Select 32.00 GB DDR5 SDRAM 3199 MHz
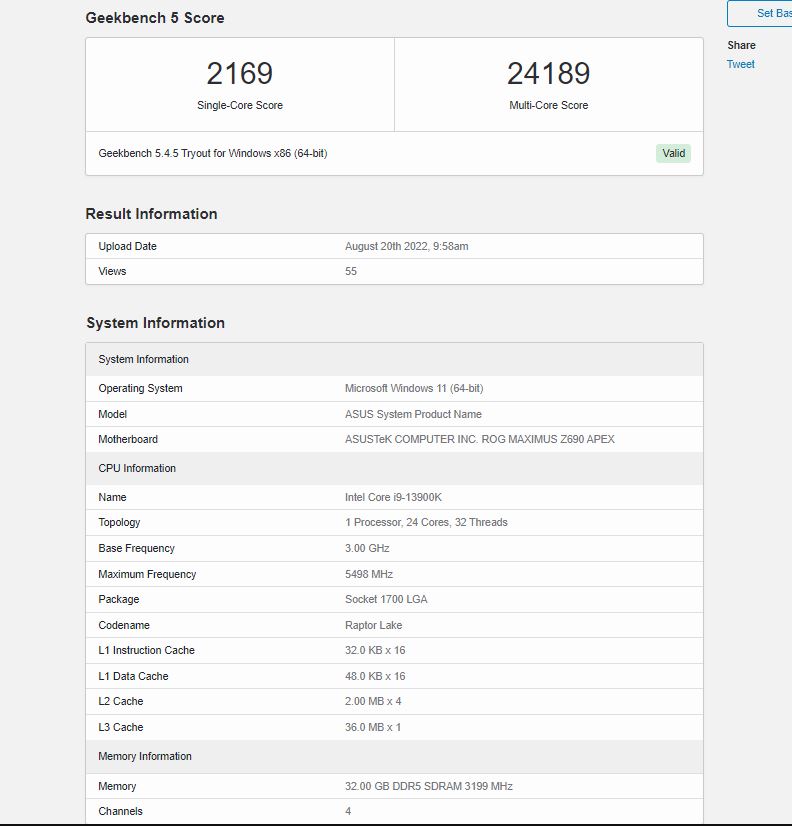Image resolution: width=792 pixels, height=826 pixels. [429, 786]
